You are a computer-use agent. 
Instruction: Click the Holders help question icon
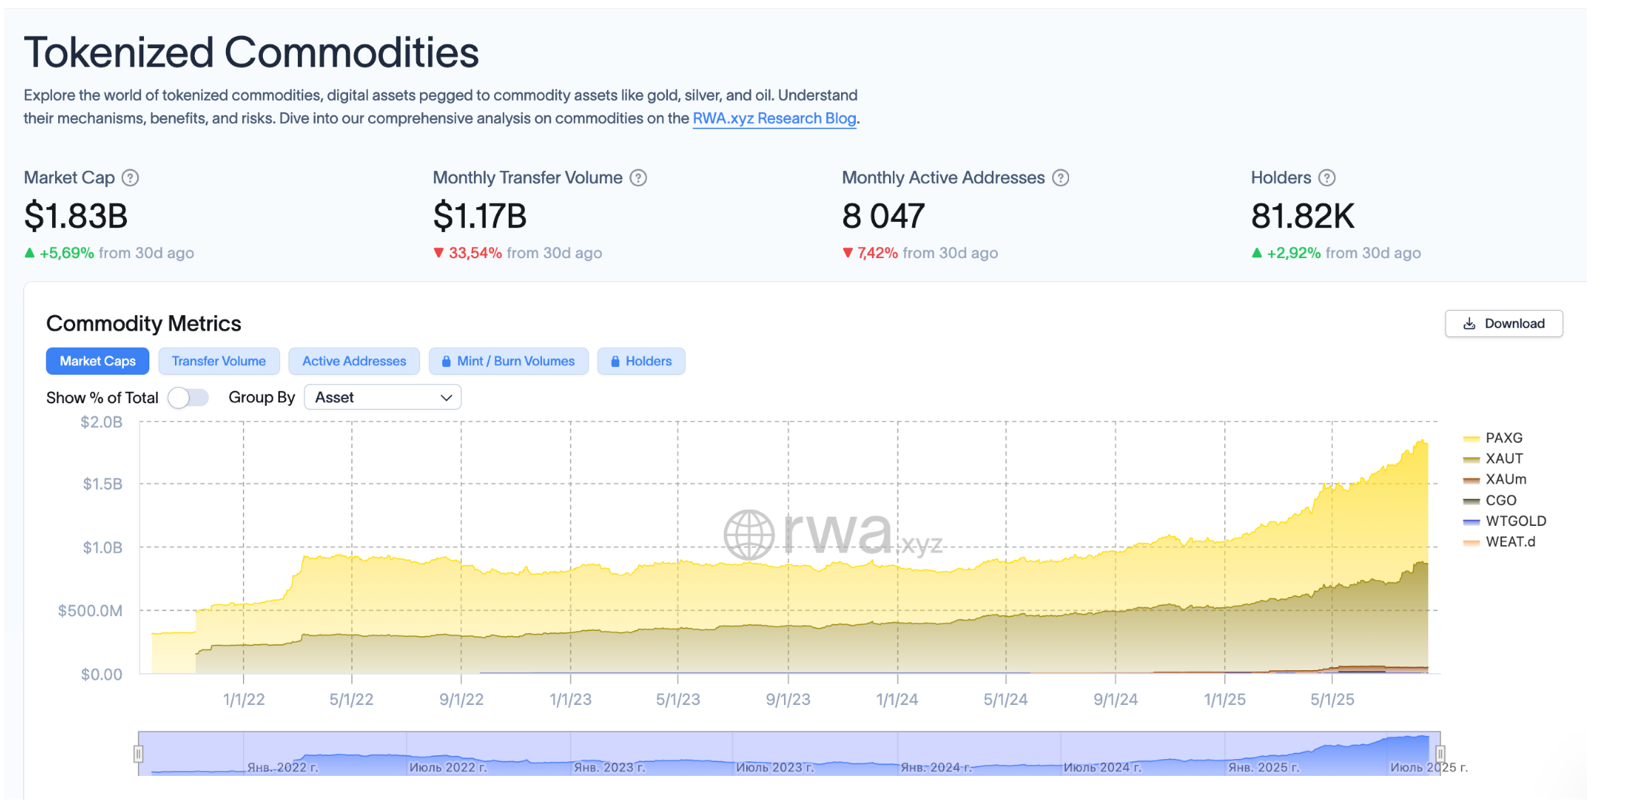1327,178
